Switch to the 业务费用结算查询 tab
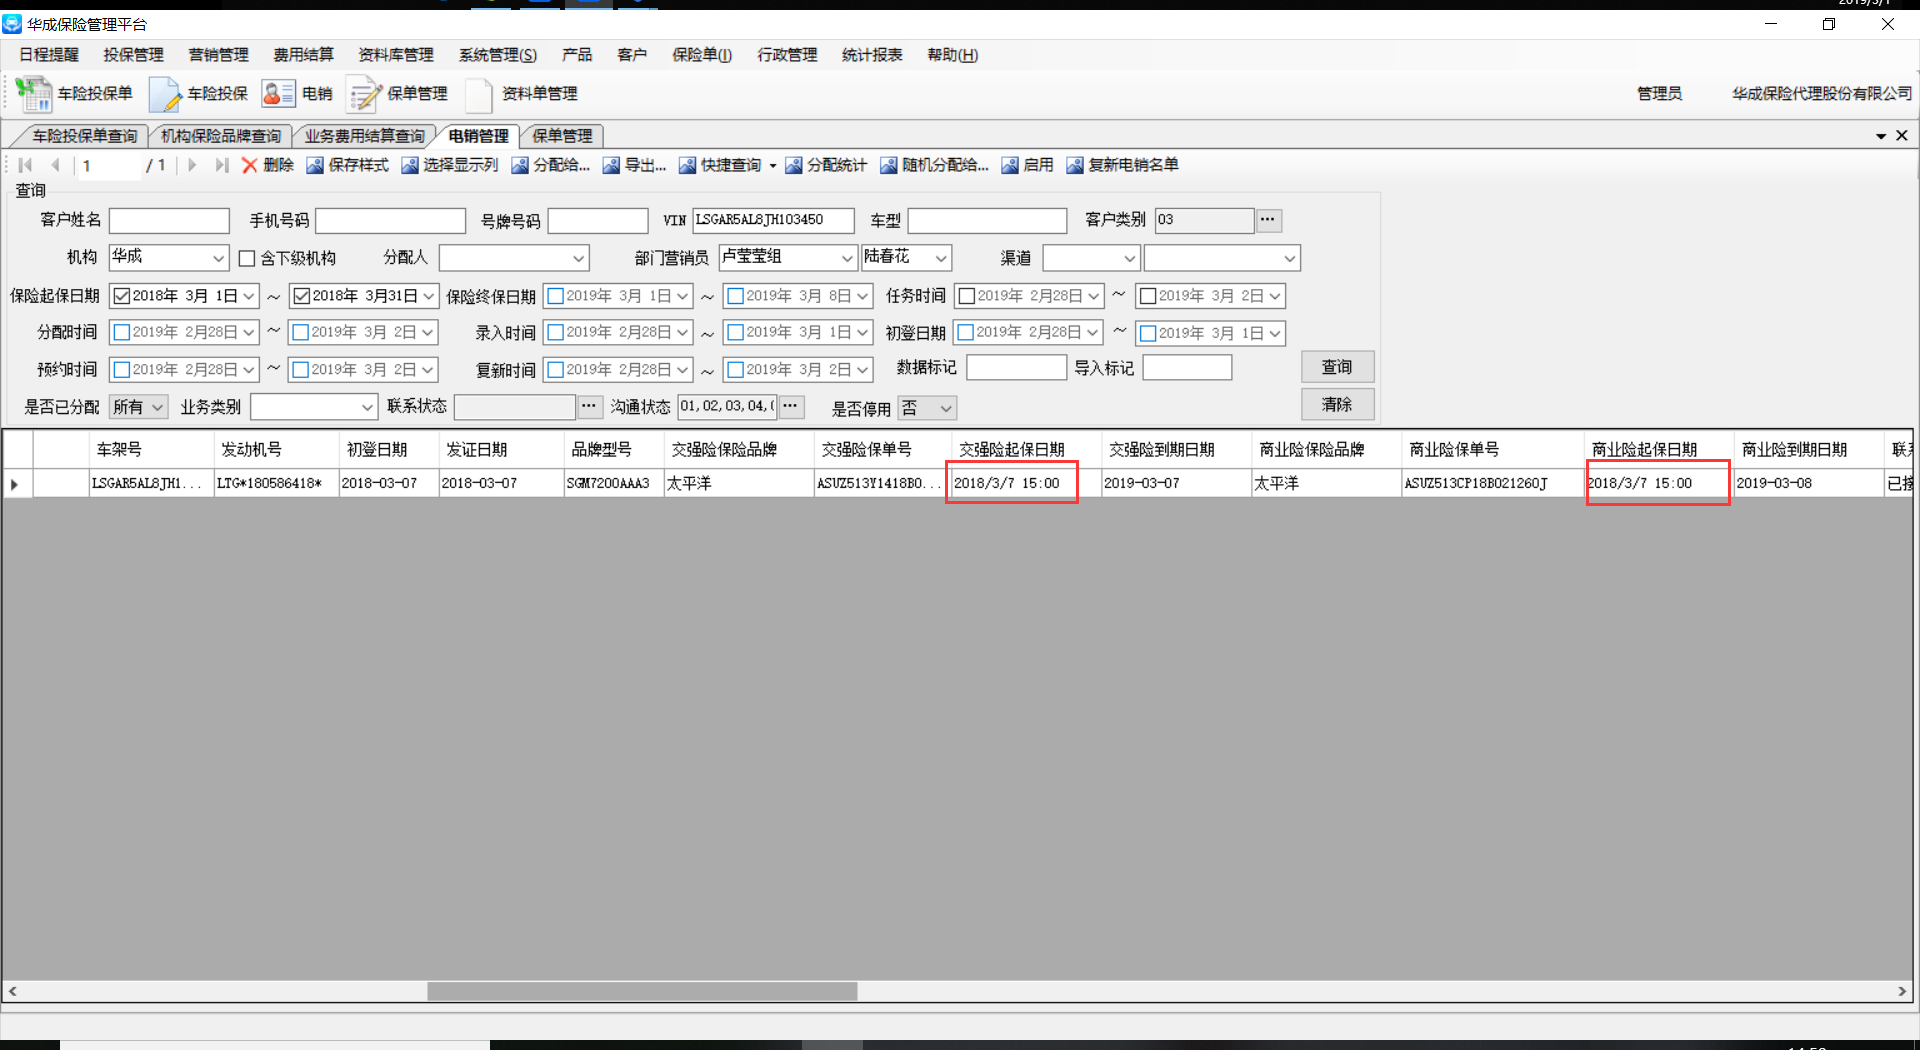 click(x=364, y=136)
